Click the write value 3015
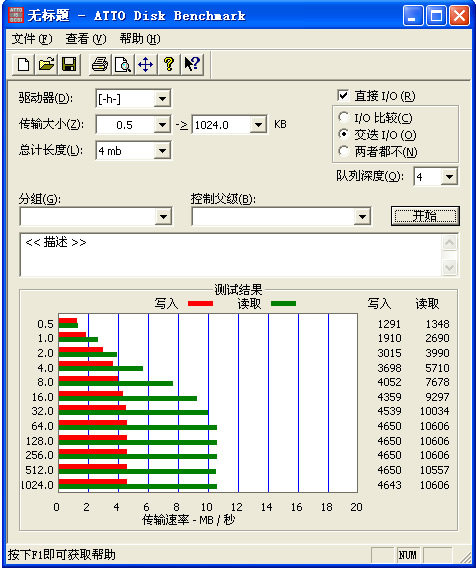Screen dimensions: 476x570 pos(389,353)
